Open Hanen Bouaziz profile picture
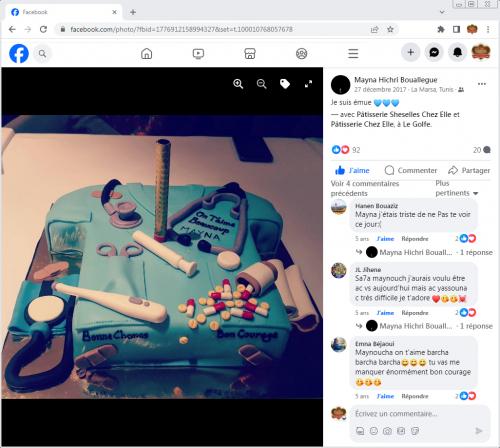The image size is (500, 448). click(339, 207)
